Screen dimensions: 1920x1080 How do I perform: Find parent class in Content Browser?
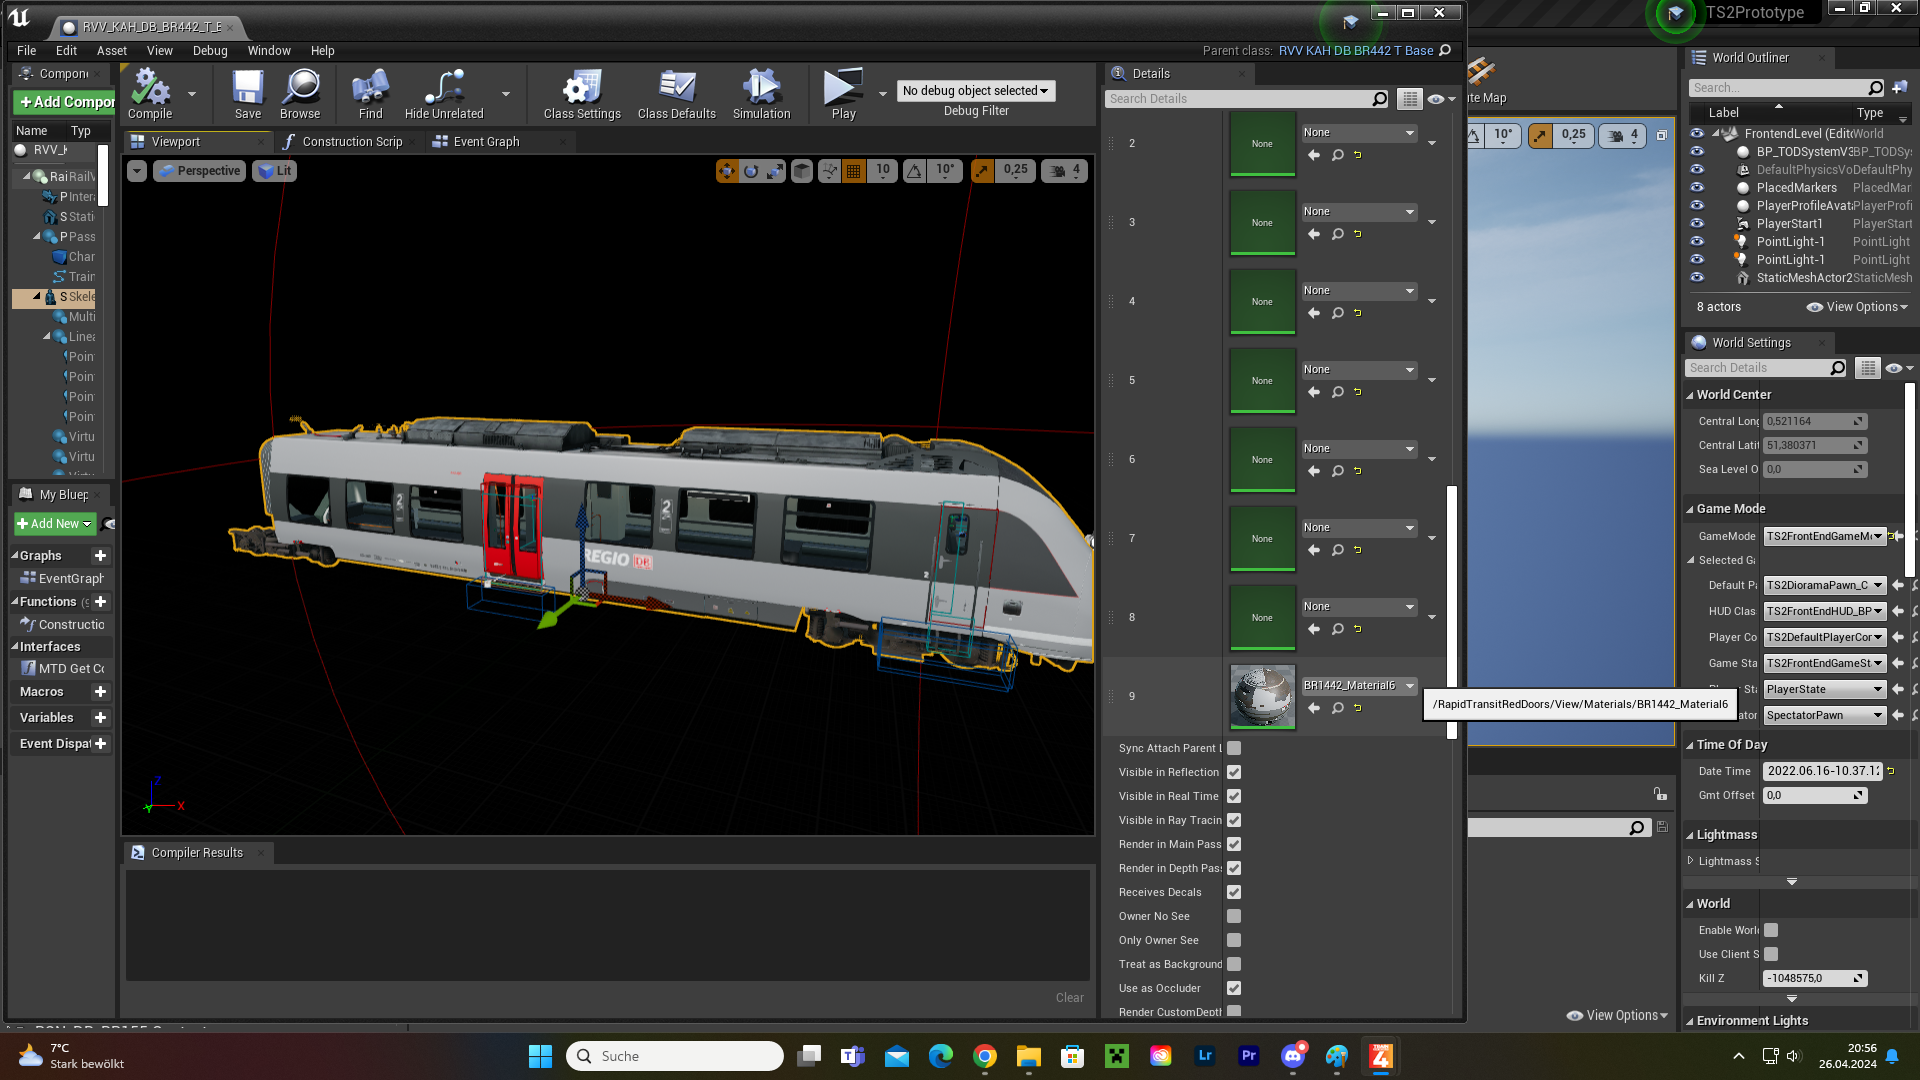coord(1445,51)
